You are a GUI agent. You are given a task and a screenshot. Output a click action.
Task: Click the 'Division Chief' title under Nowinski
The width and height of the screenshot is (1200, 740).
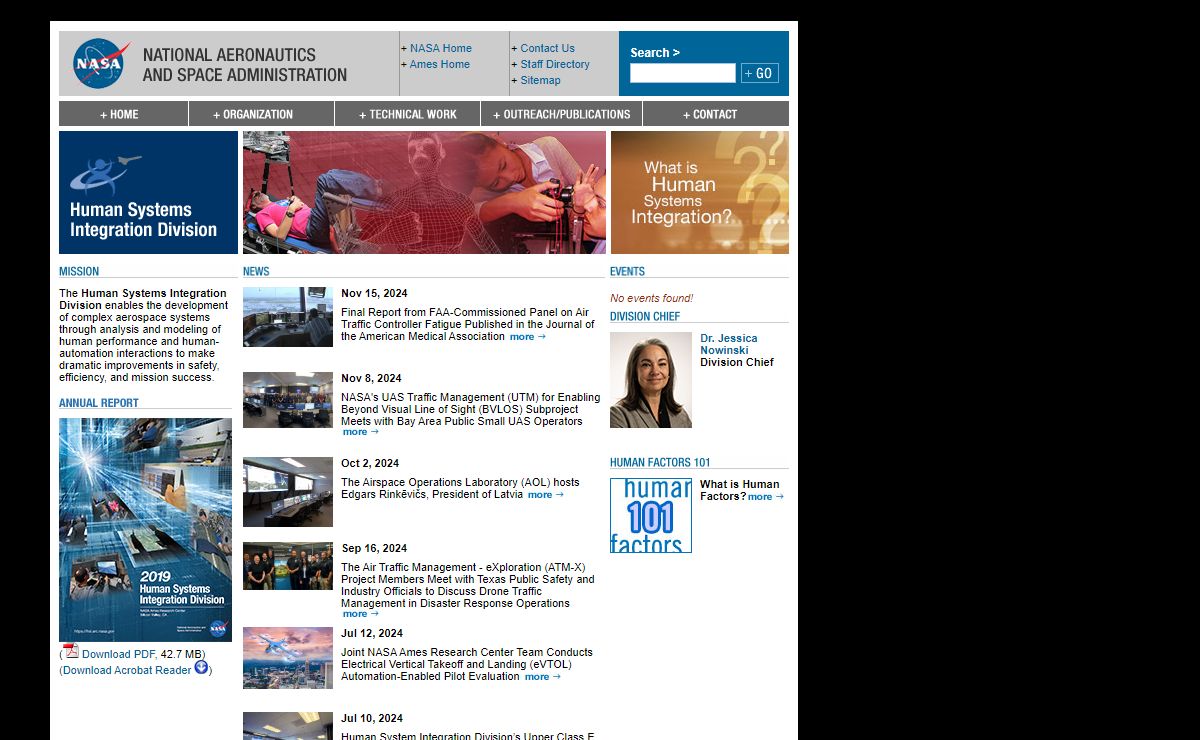coord(736,362)
